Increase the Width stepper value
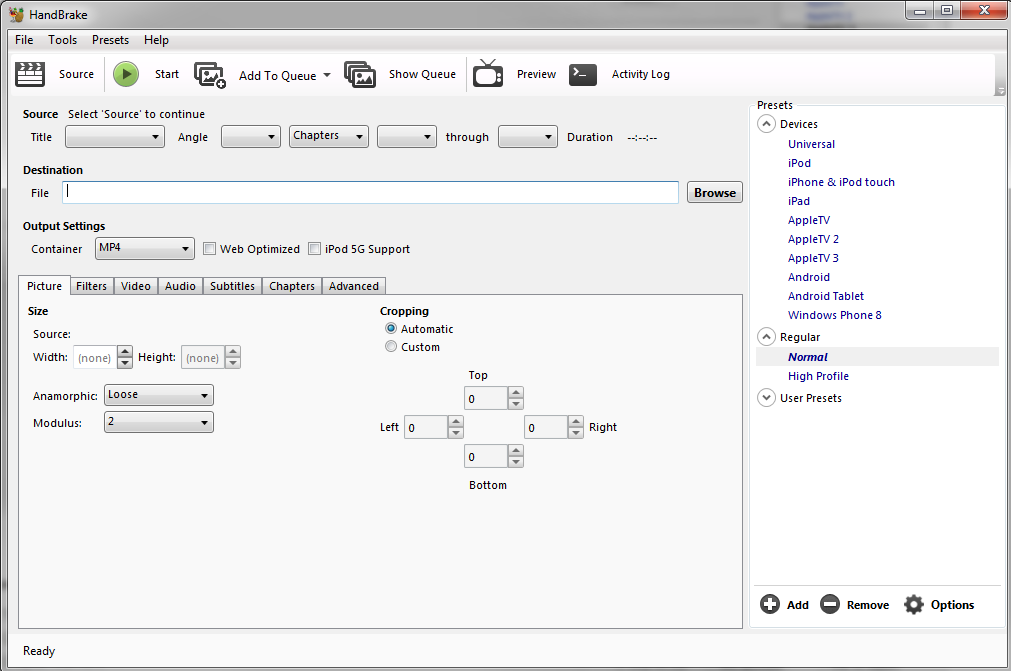The image size is (1011, 671). coord(125,352)
